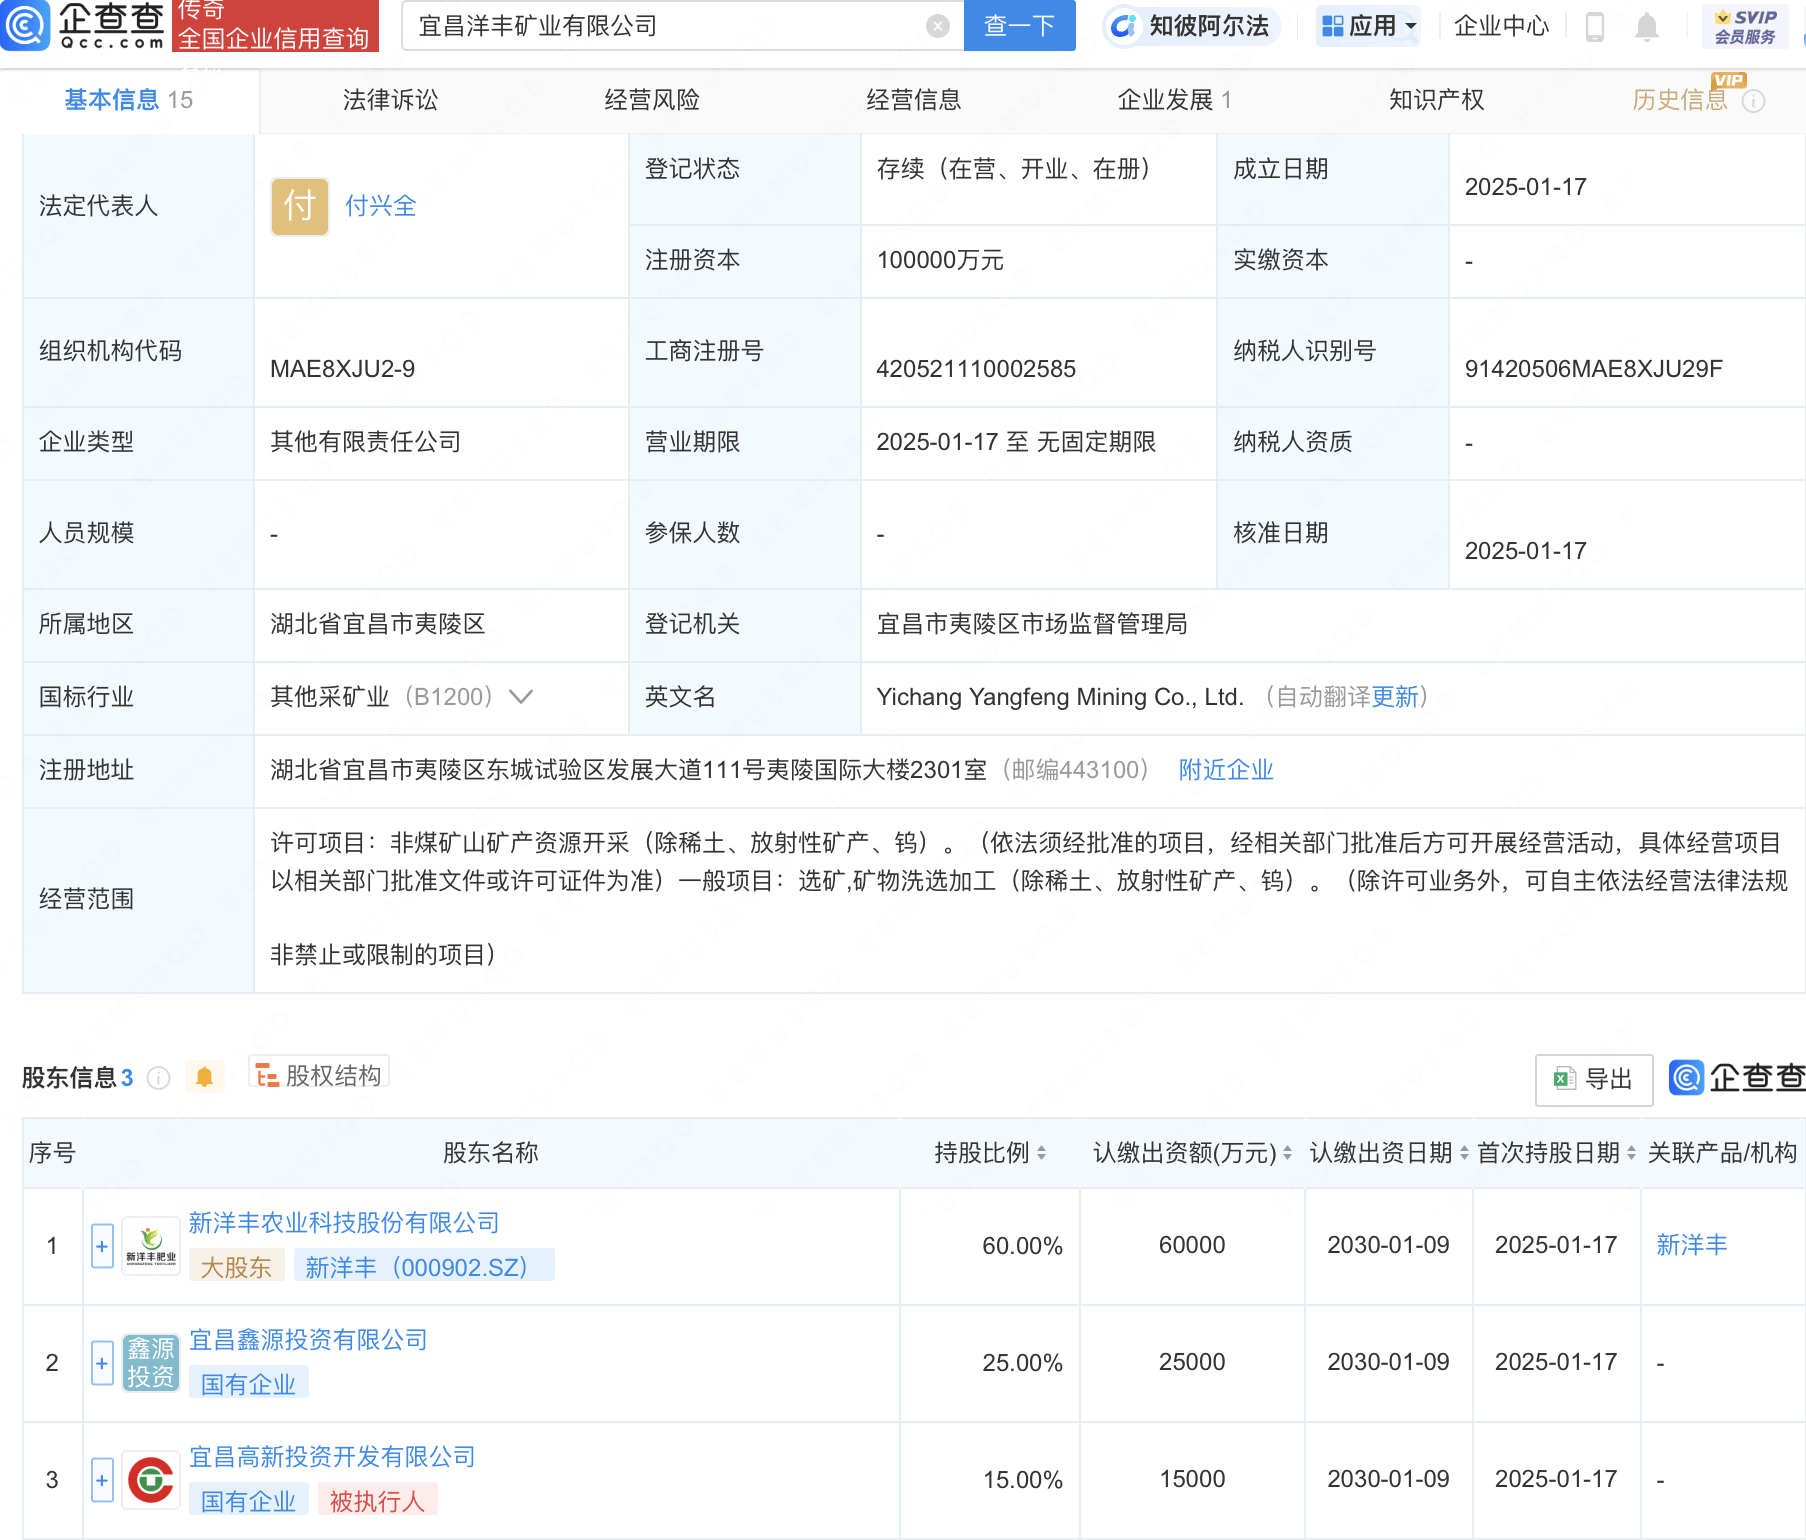The width and height of the screenshot is (1806, 1540).
Task: Click the 导出 export button
Action: 1594,1079
